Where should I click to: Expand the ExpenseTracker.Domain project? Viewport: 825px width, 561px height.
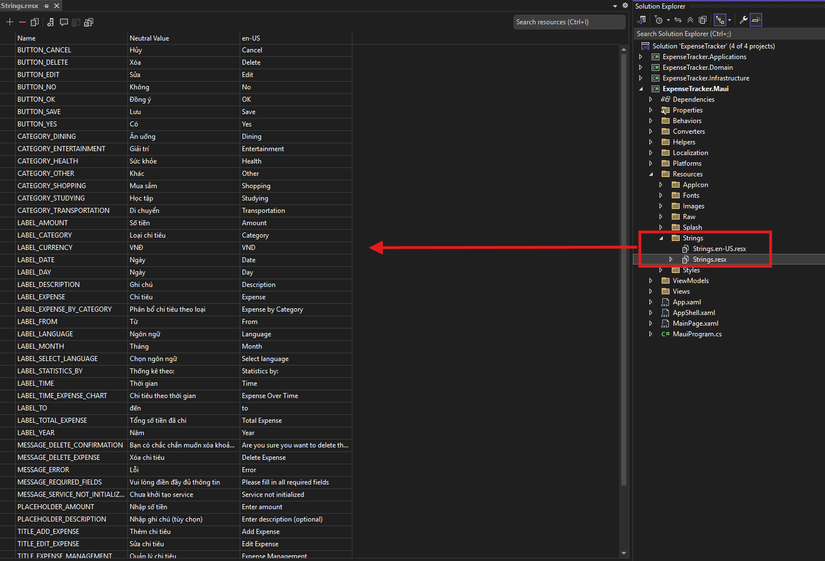pos(641,67)
